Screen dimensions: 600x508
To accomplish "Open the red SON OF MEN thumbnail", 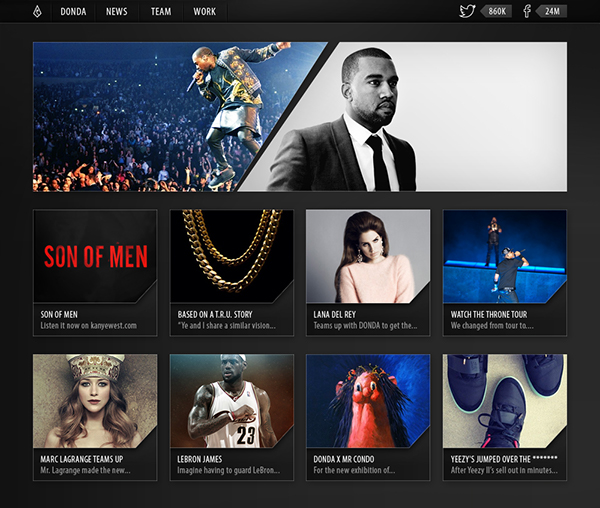I will (x=95, y=256).
